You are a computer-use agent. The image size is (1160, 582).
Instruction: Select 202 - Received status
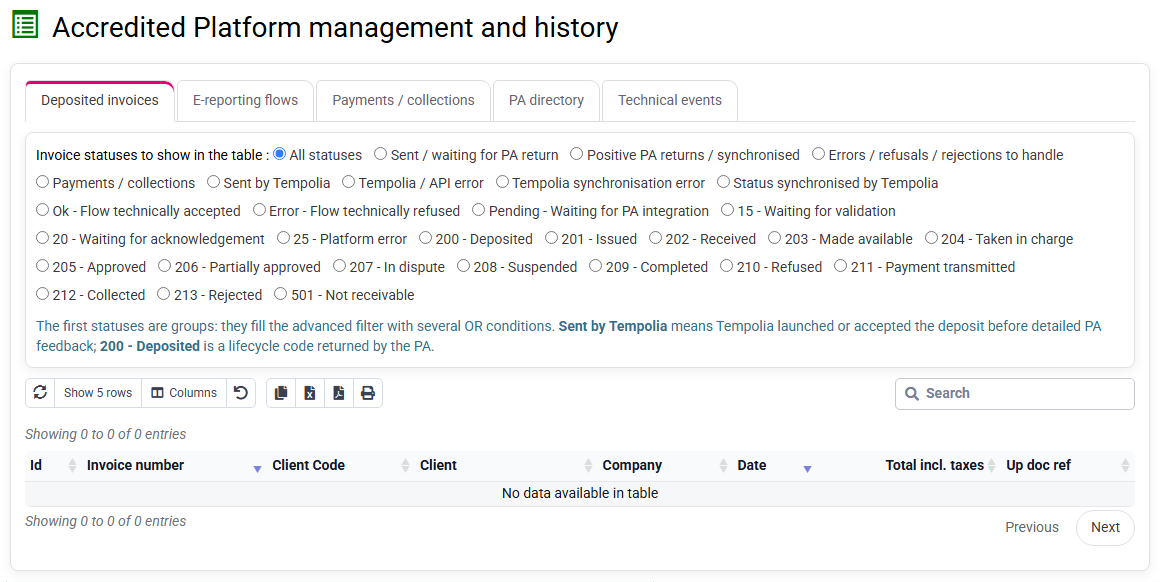pos(655,238)
